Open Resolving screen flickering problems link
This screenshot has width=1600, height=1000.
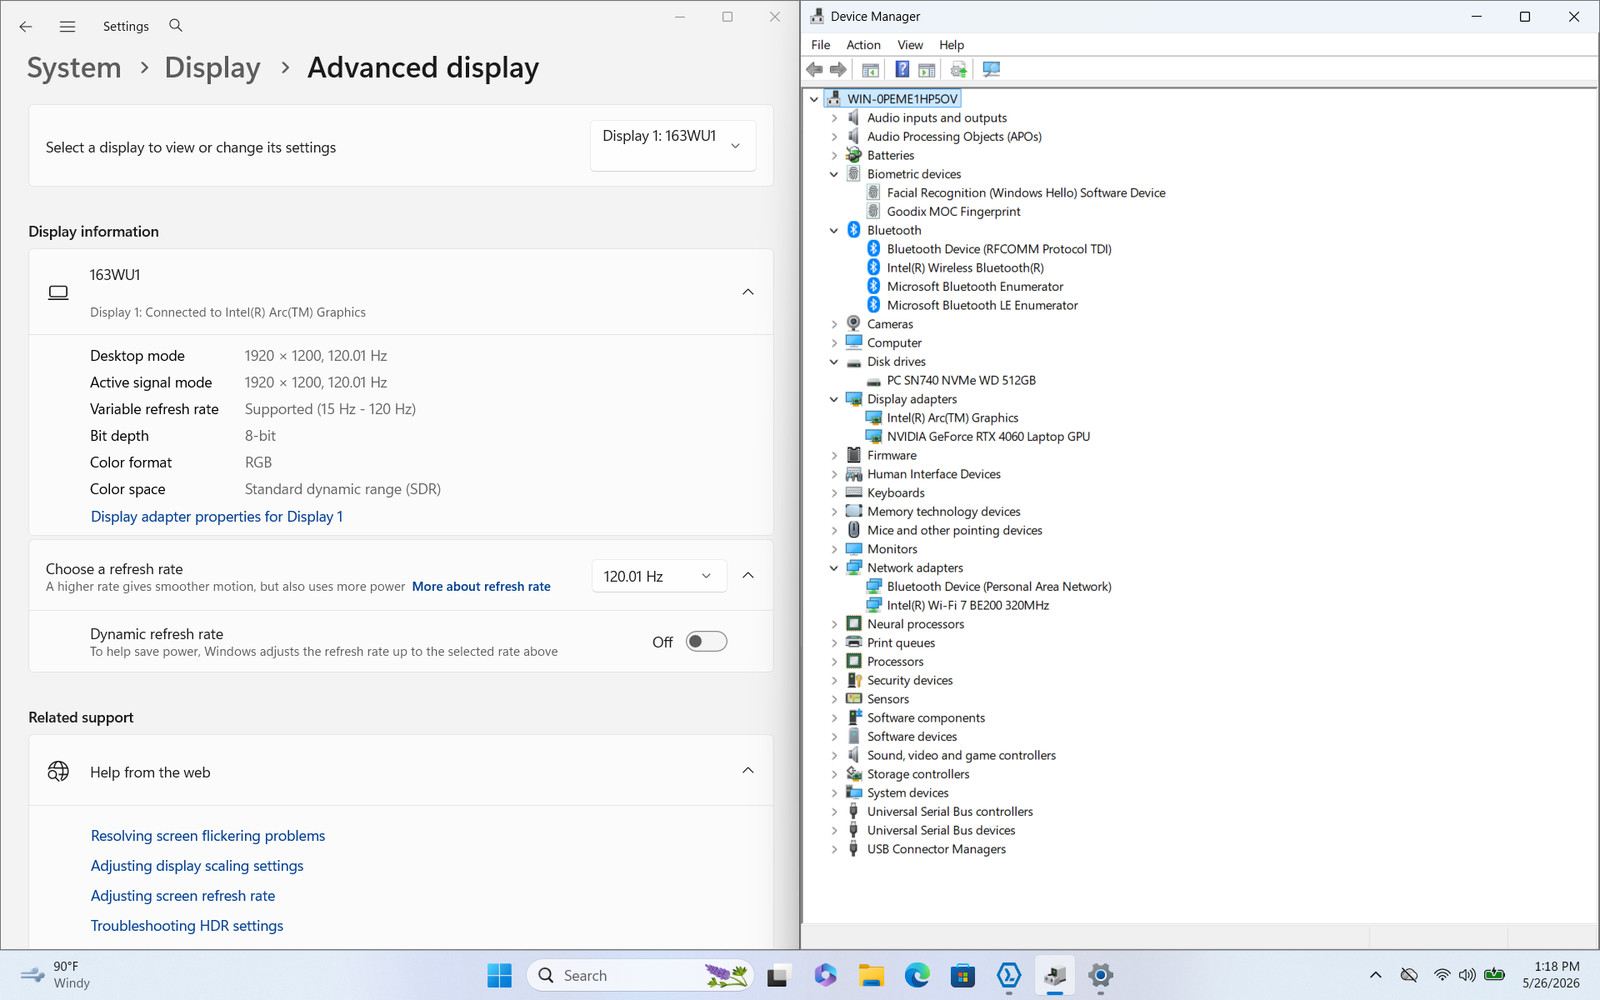208,836
